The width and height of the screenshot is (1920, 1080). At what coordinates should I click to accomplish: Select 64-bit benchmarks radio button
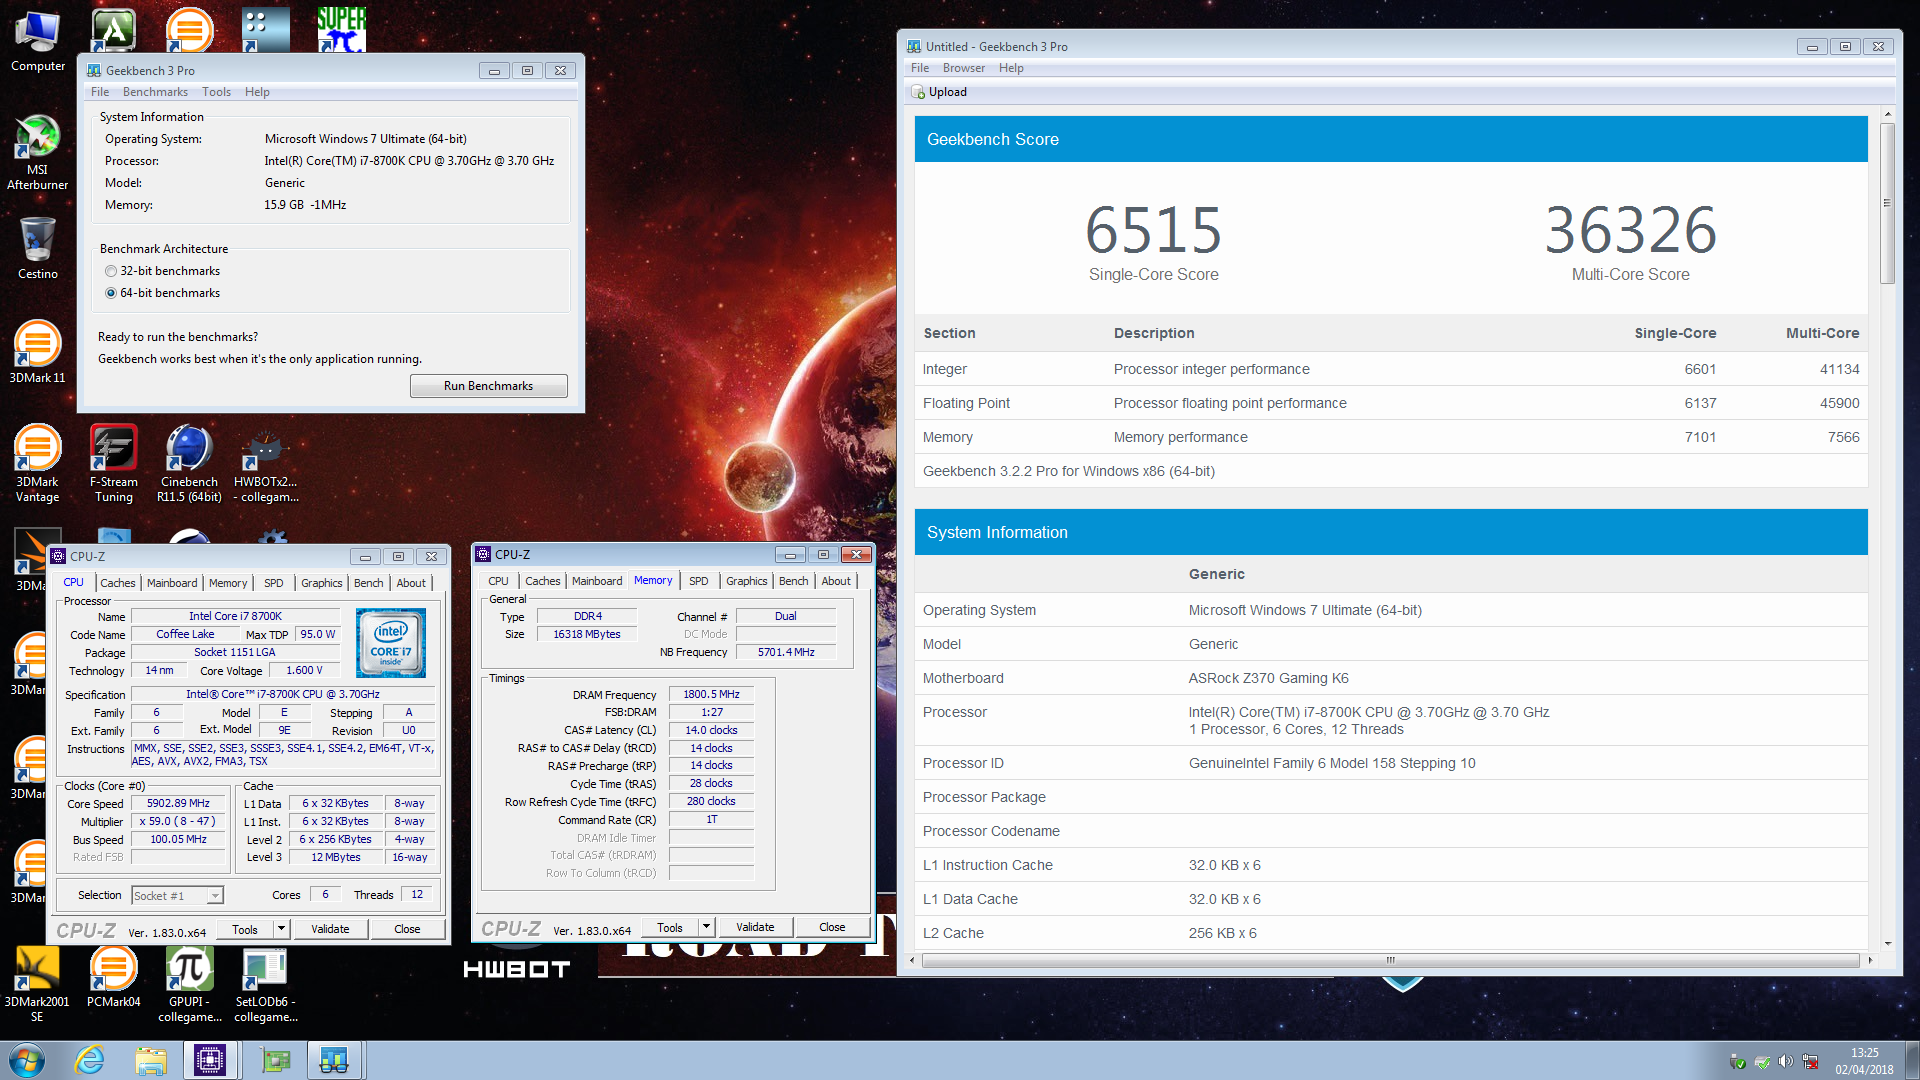[x=110, y=293]
